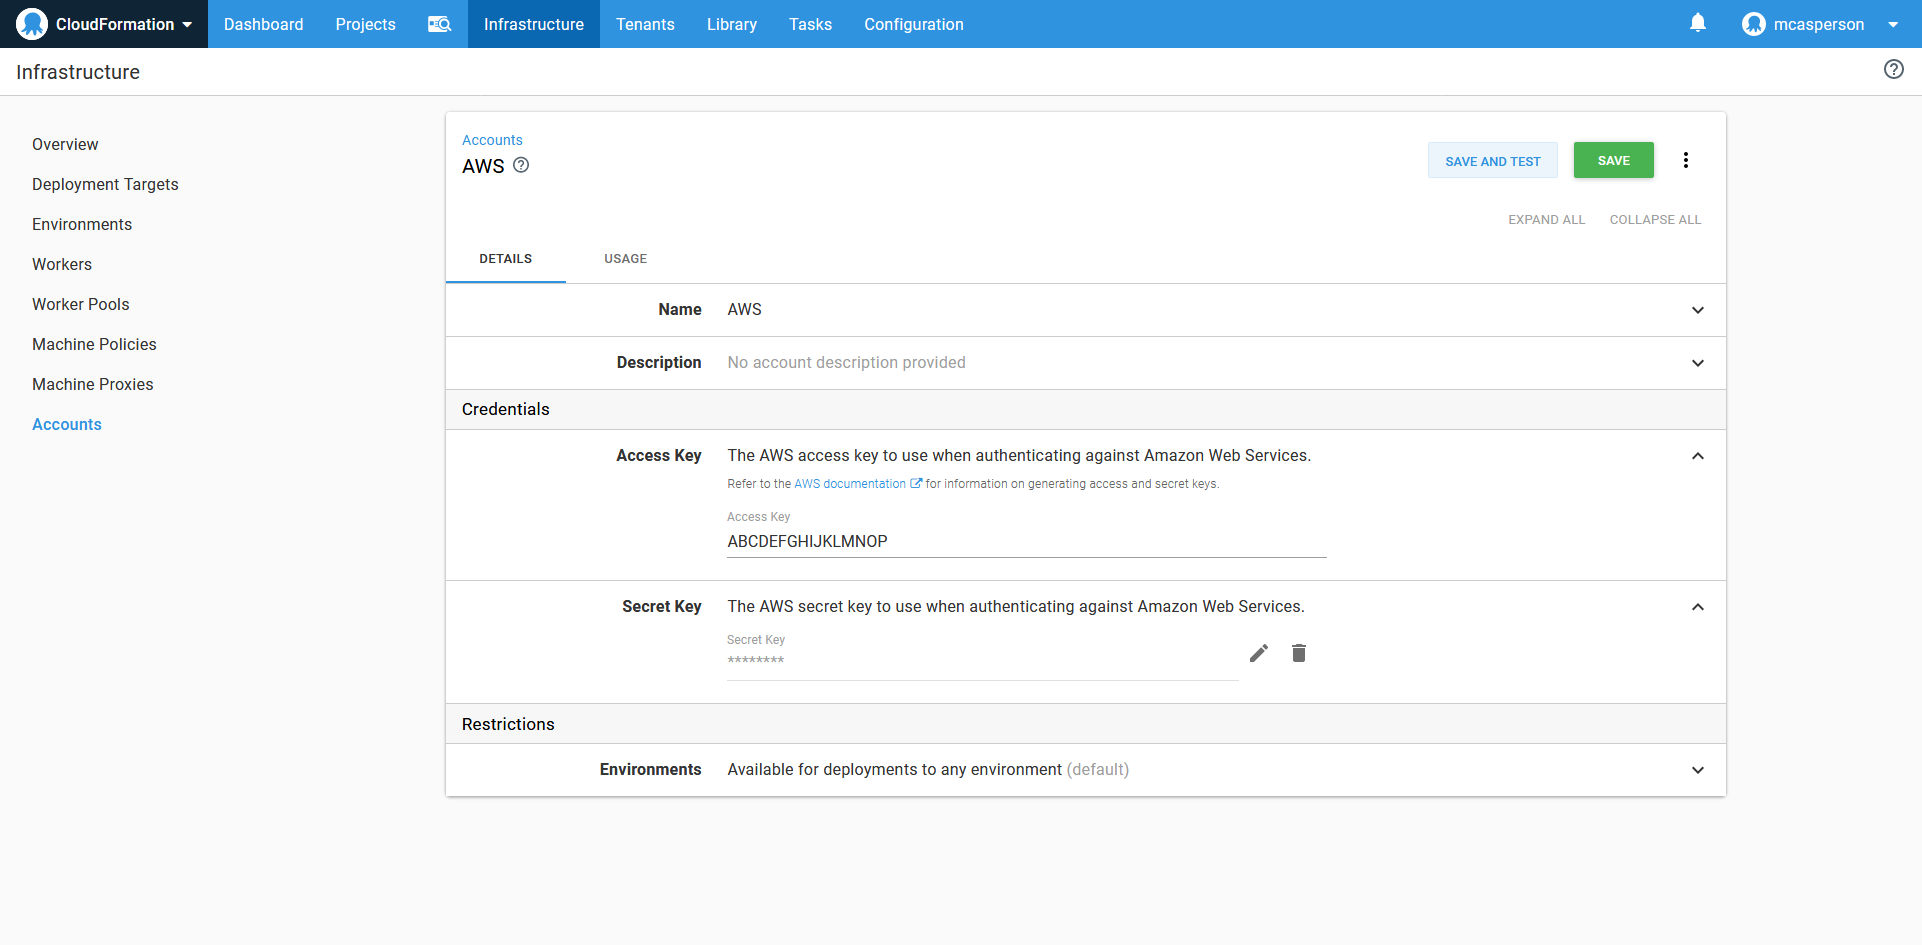
Task: Click the green Save button
Action: tap(1613, 161)
